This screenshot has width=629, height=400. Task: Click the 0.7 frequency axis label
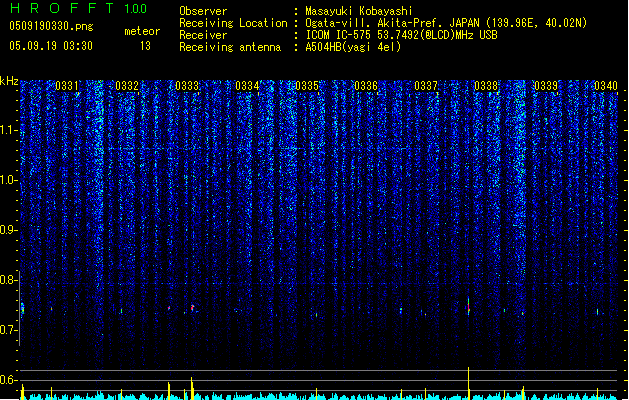[x=9, y=330]
